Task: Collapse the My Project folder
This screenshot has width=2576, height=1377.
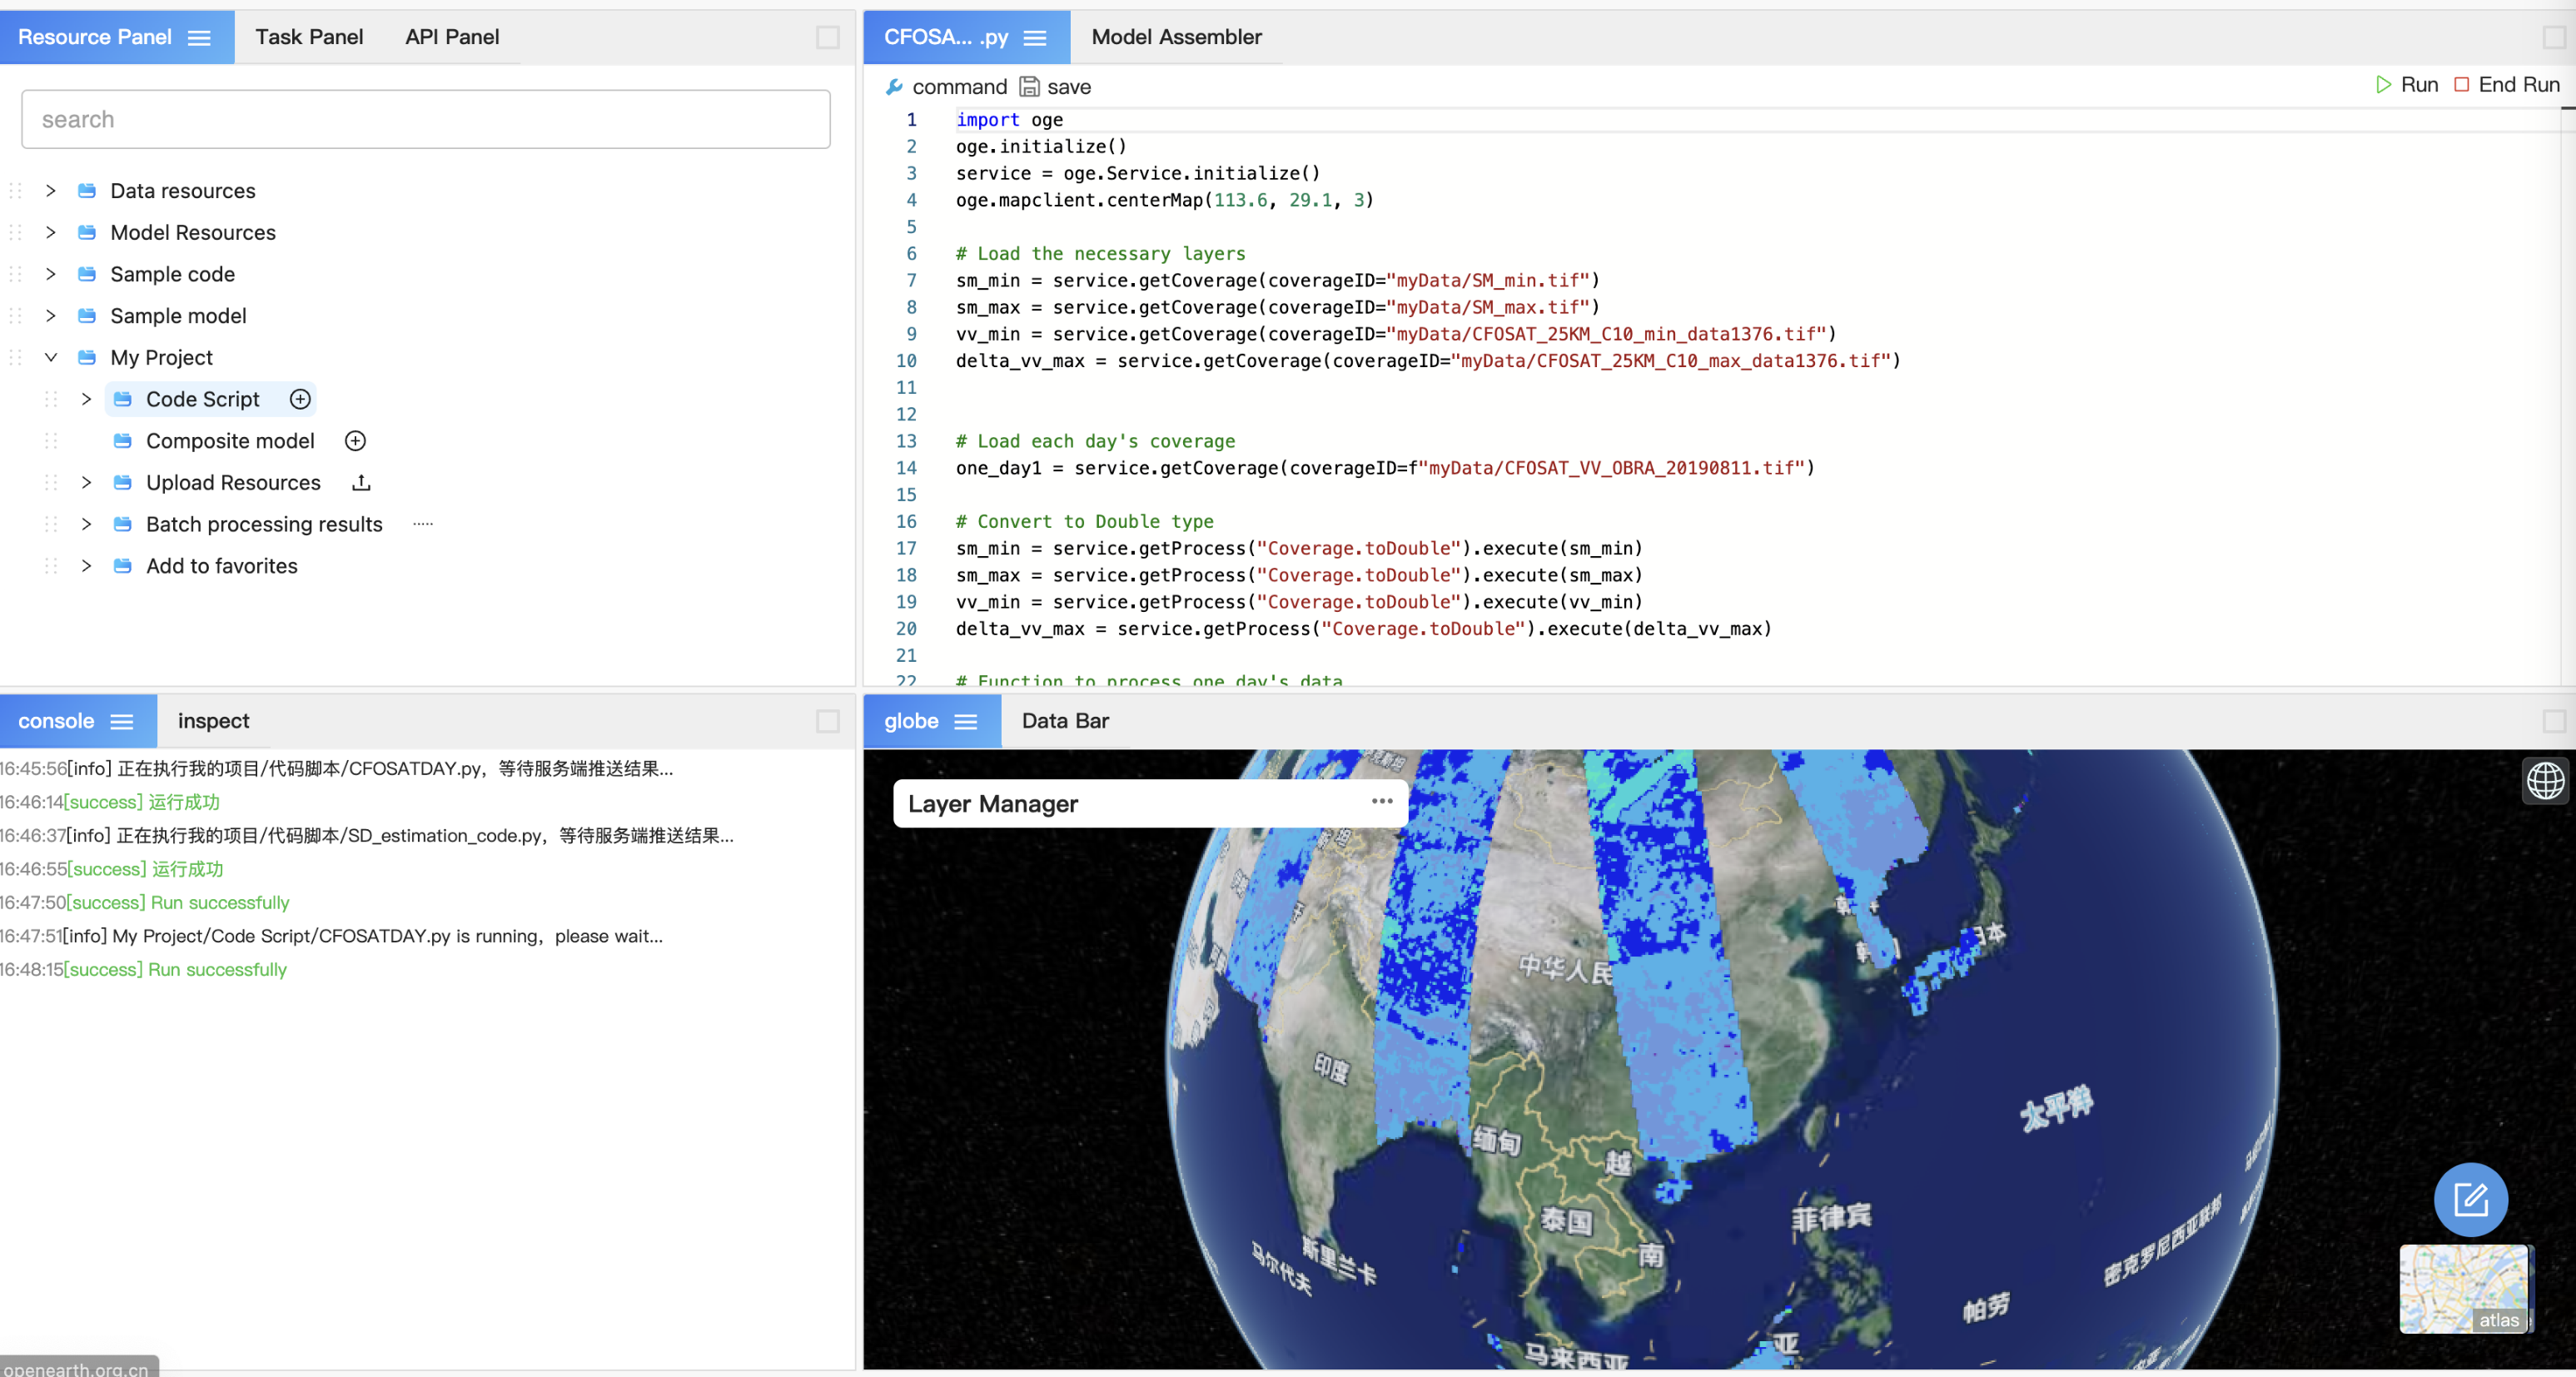Action: pos(51,358)
